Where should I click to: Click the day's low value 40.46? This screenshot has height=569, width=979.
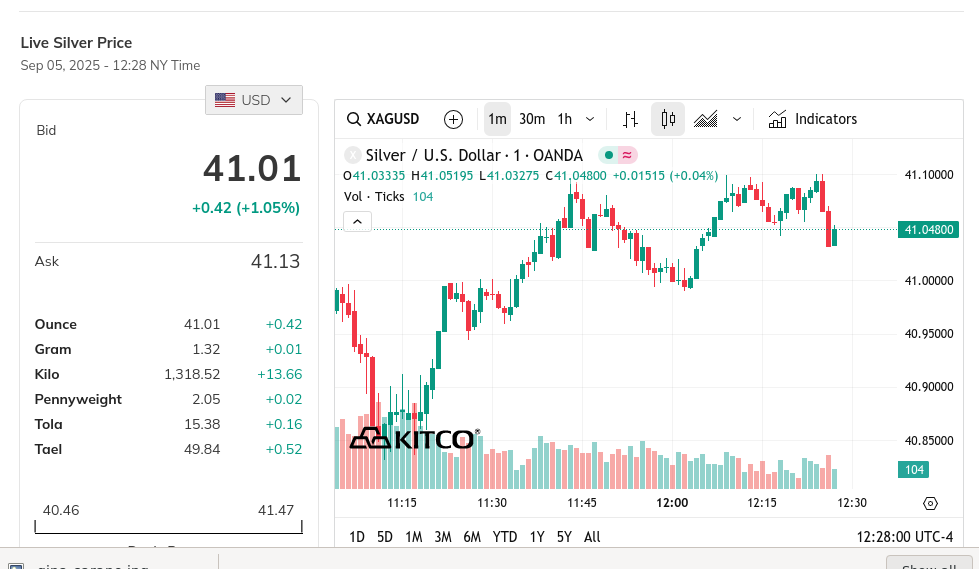click(x=61, y=510)
